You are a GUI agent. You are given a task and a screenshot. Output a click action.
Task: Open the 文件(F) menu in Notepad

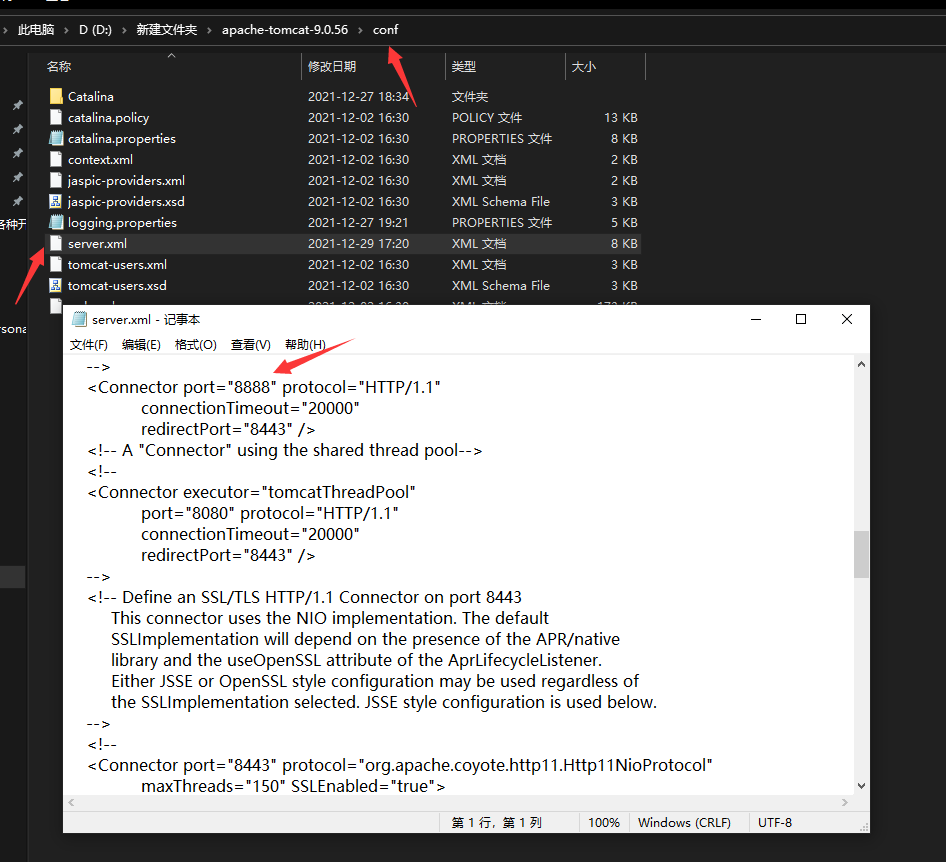click(x=88, y=344)
